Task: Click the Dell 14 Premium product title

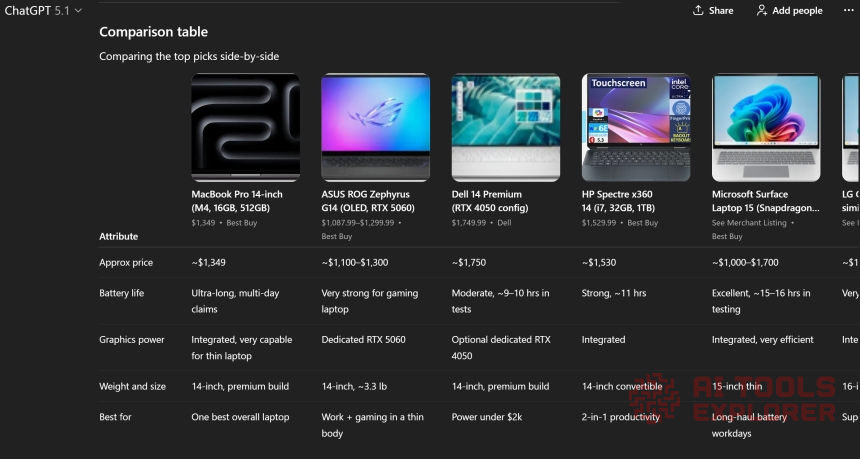Action: tap(490, 201)
